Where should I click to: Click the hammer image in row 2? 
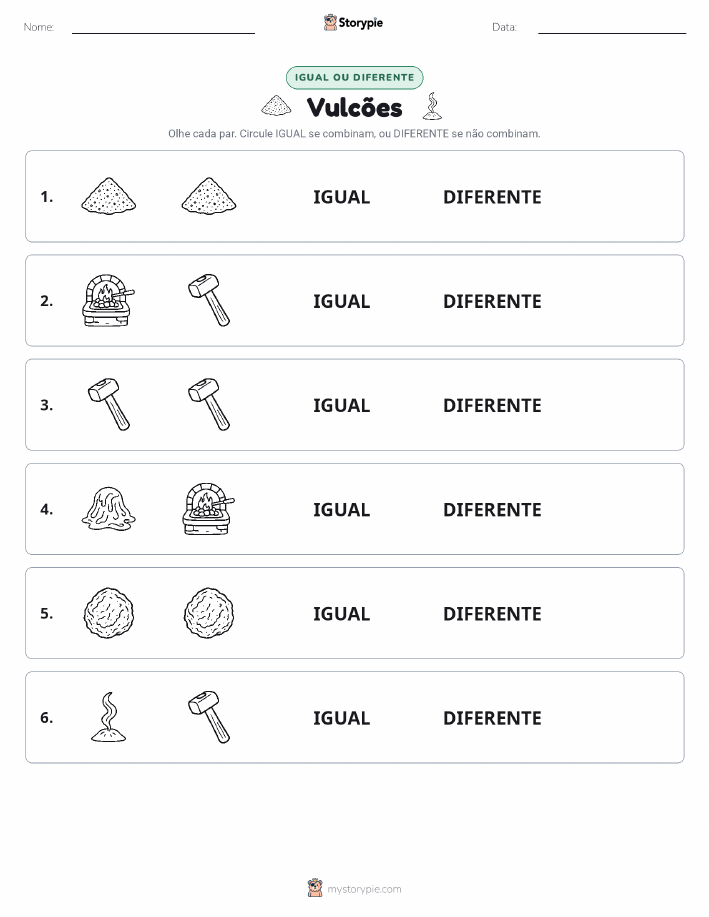[209, 301]
